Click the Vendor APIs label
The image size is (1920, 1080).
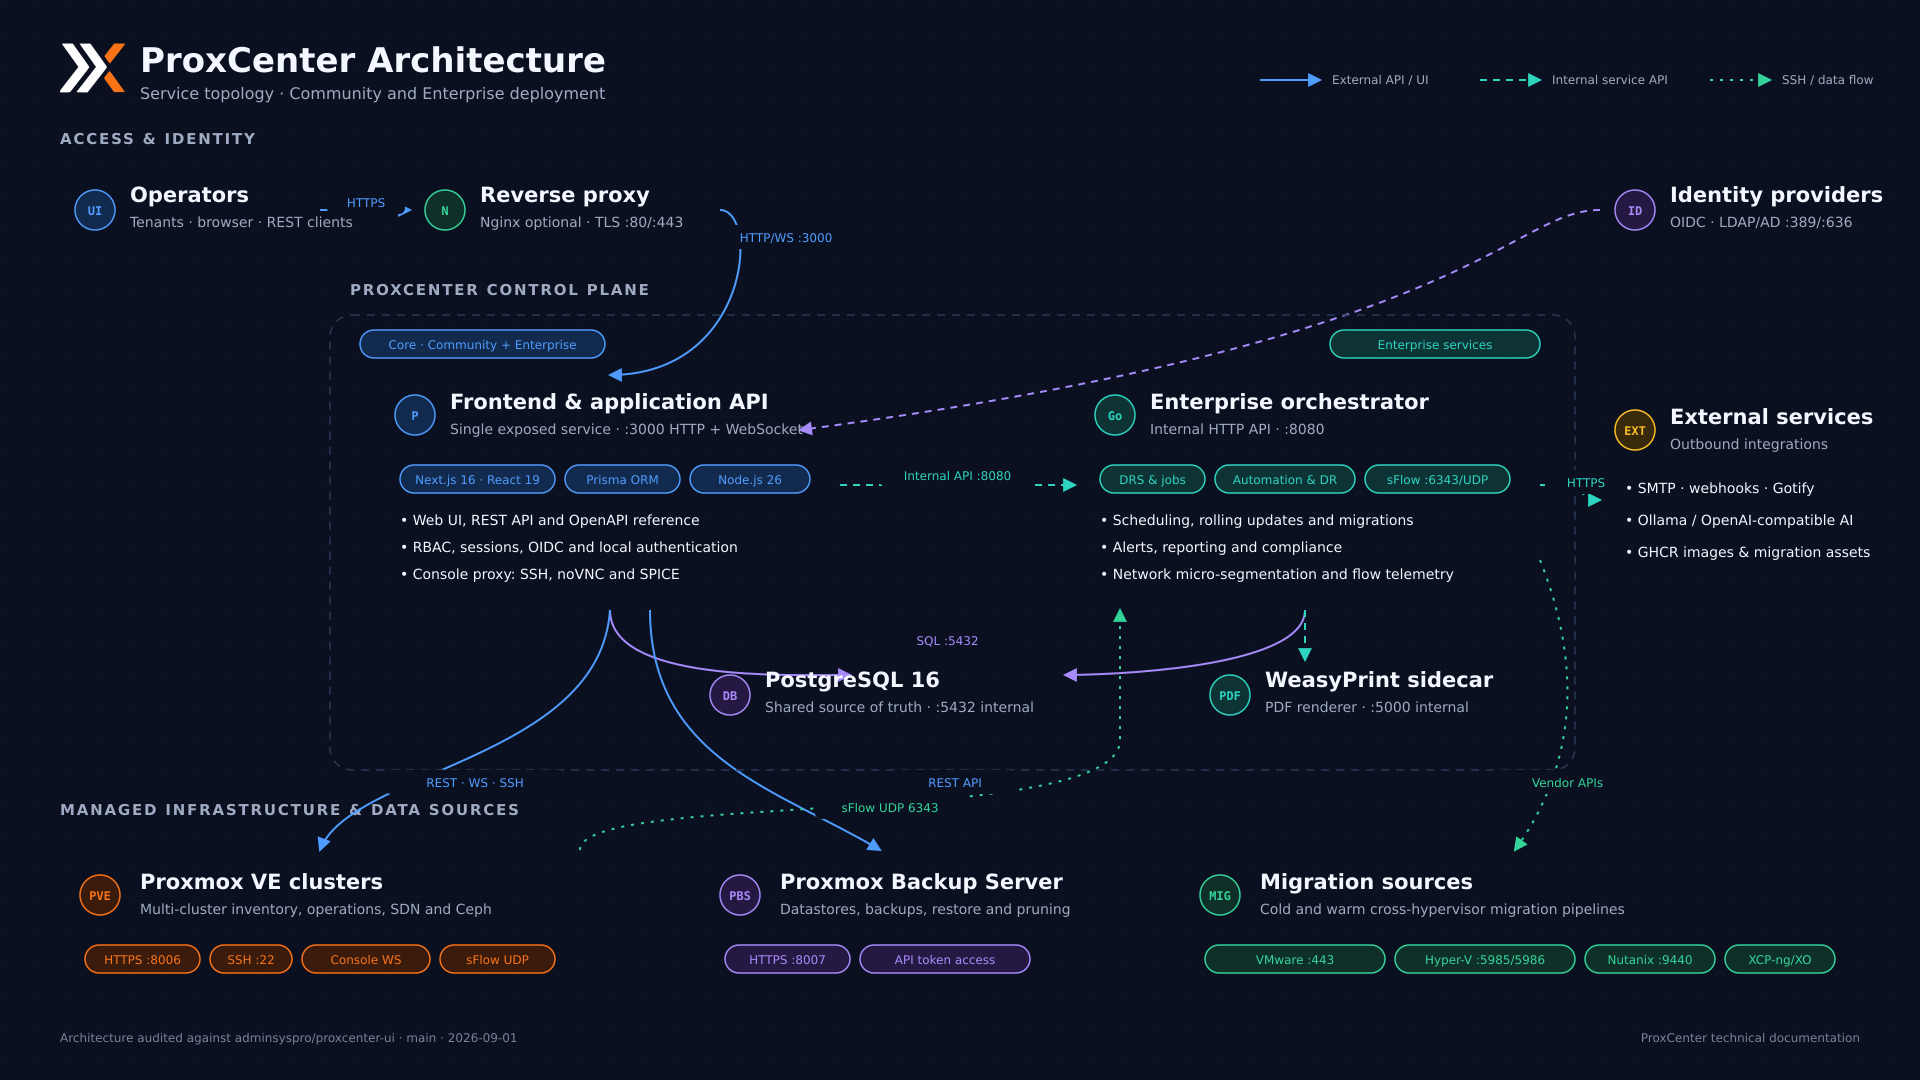coord(1567,783)
